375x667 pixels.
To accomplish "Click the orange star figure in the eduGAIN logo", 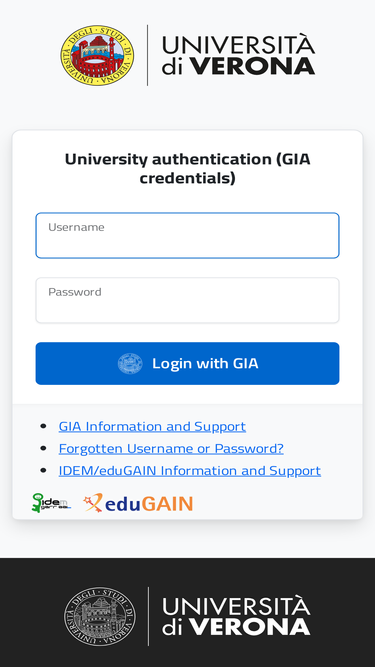I will [x=93, y=502].
